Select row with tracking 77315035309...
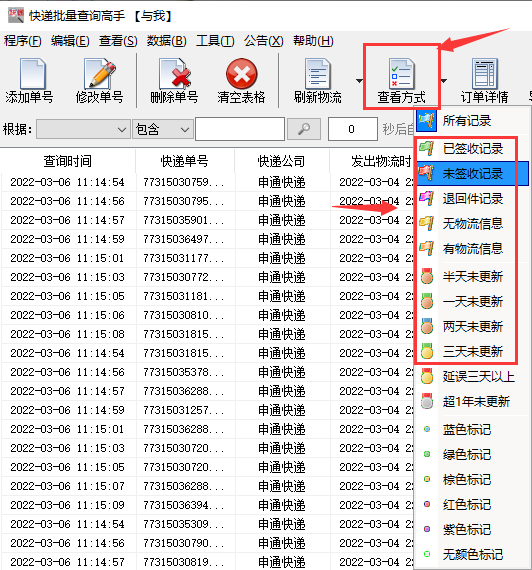Screen dimensions: 532x570 [207, 524]
